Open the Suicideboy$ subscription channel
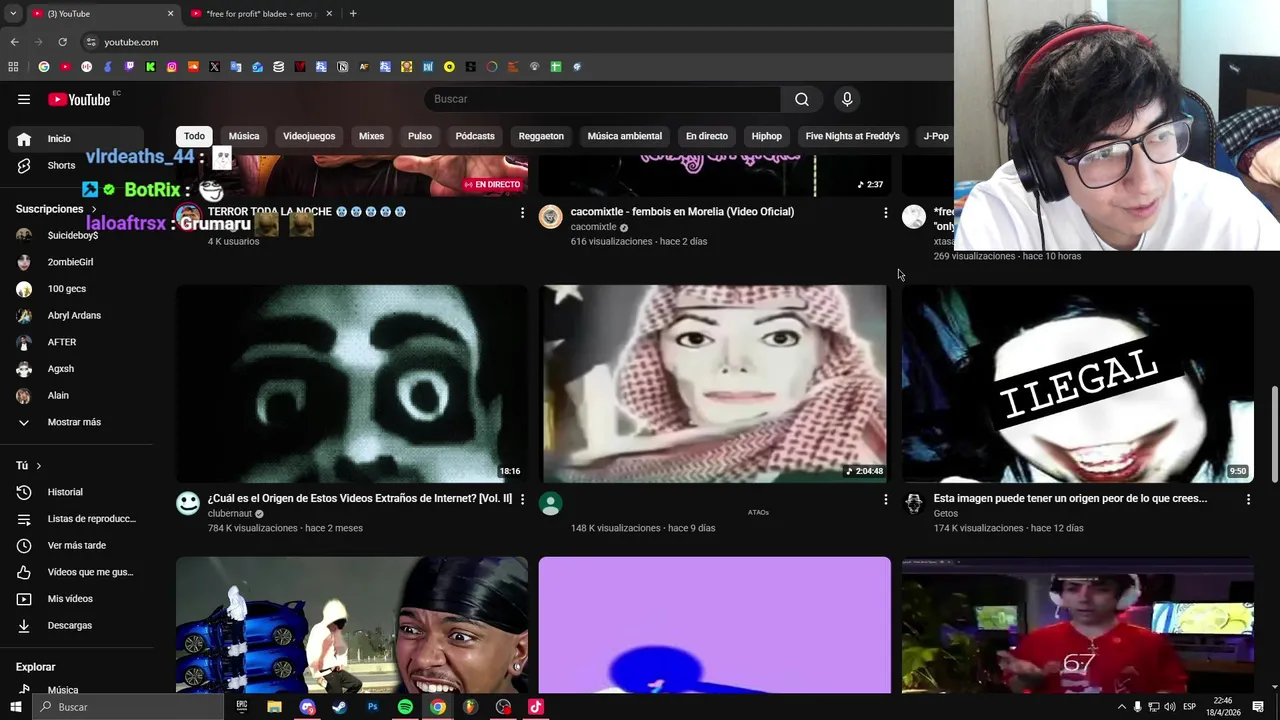This screenshot has width=1280, height=720. point(76,235)
